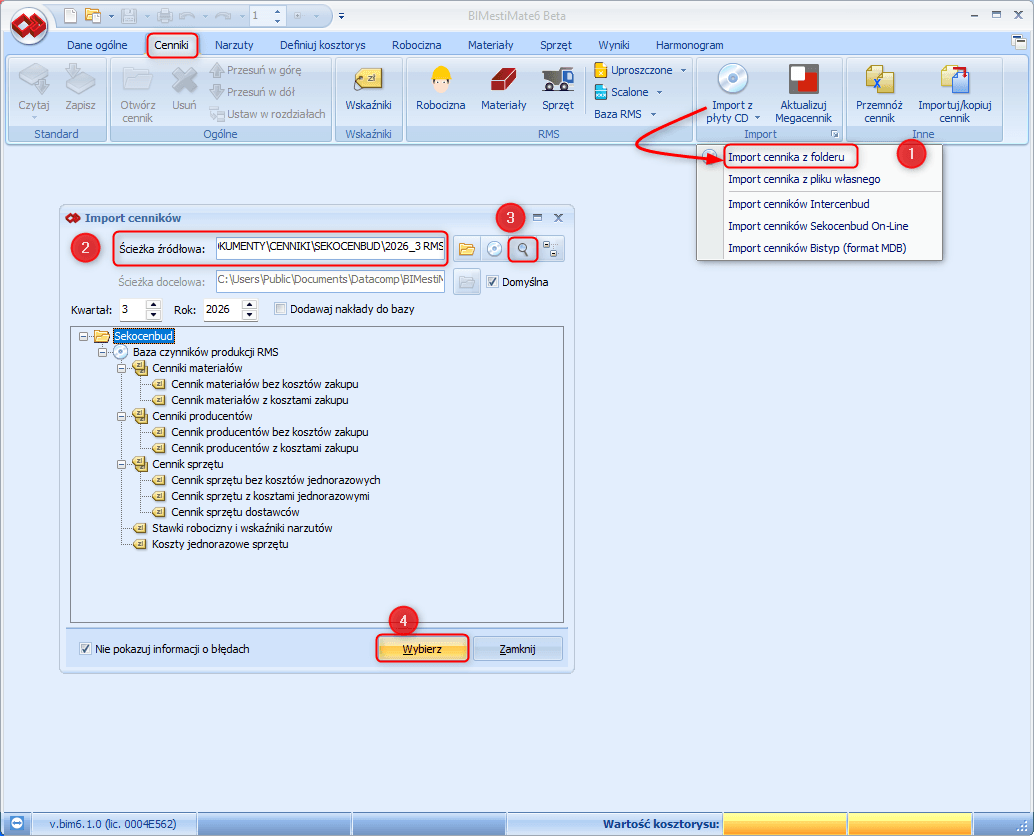Toggle the Domyślna checkbox

tap(492, 282)
